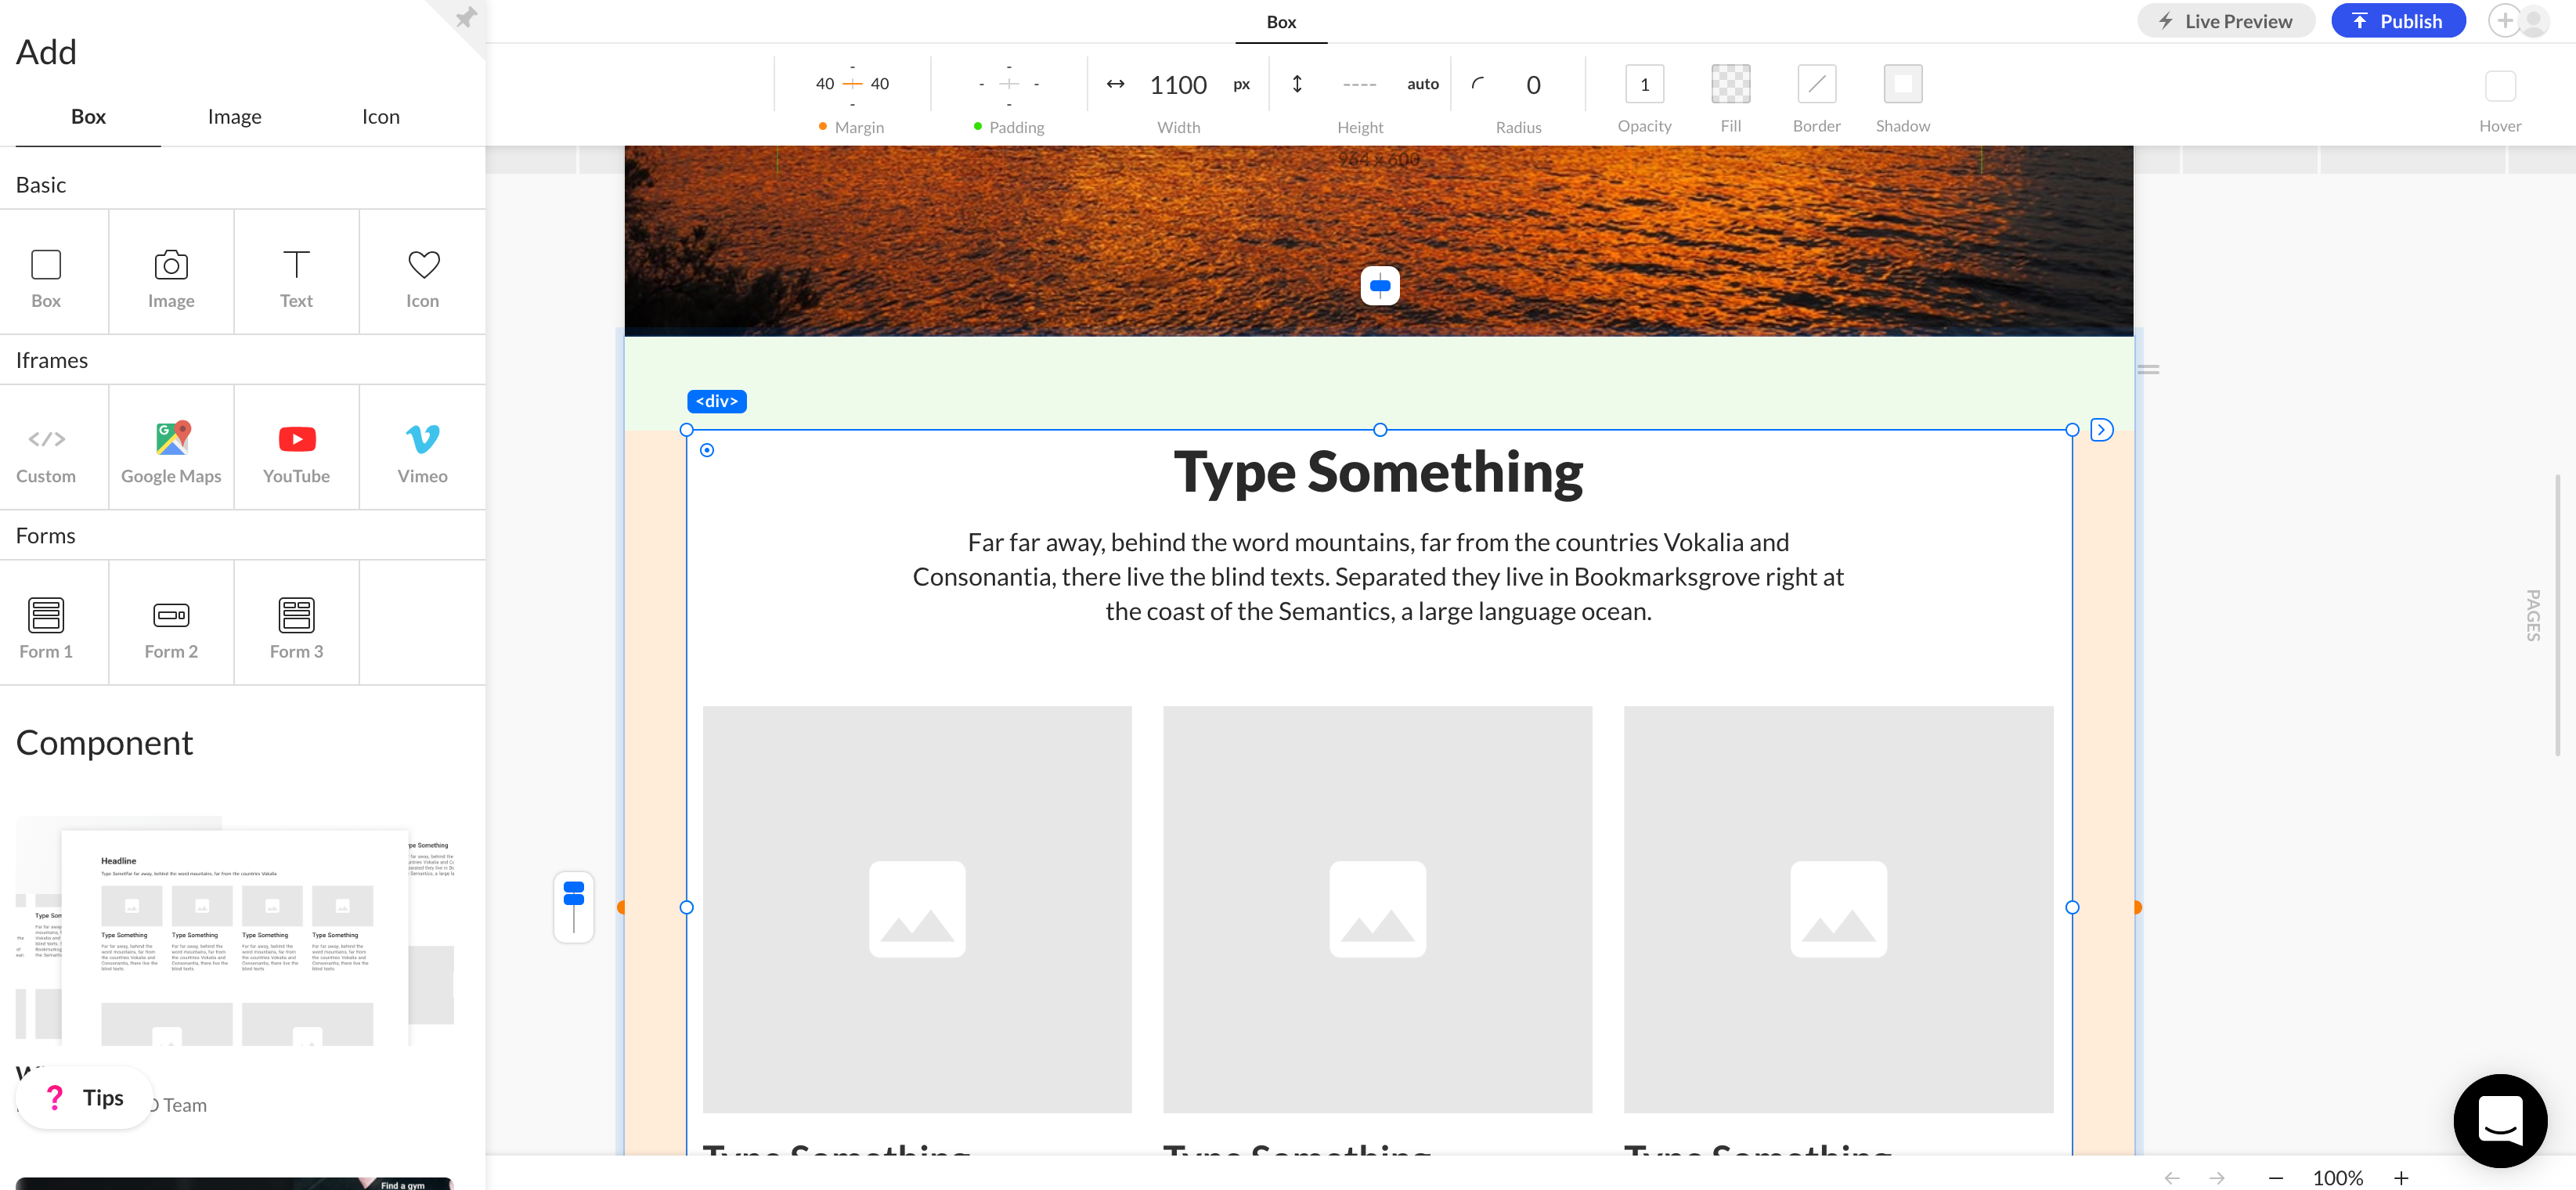Switch to the Box tab
This screenshot has width=2576, height=1190.
click(x=88, y=116)
